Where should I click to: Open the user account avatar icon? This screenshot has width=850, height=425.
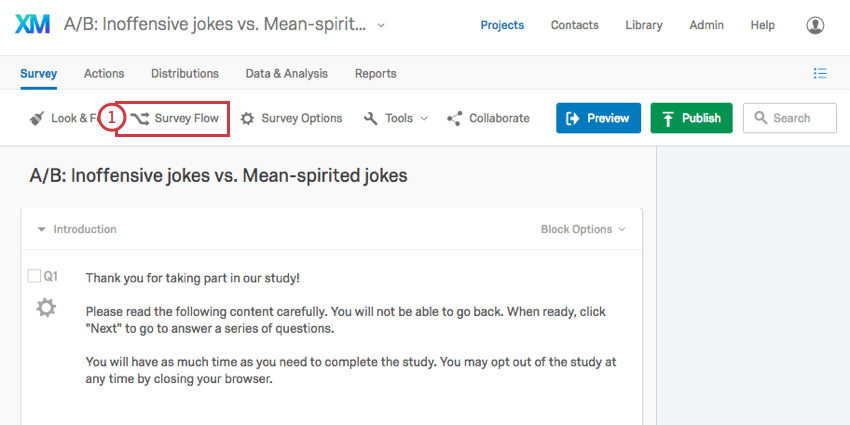[815, 25]
